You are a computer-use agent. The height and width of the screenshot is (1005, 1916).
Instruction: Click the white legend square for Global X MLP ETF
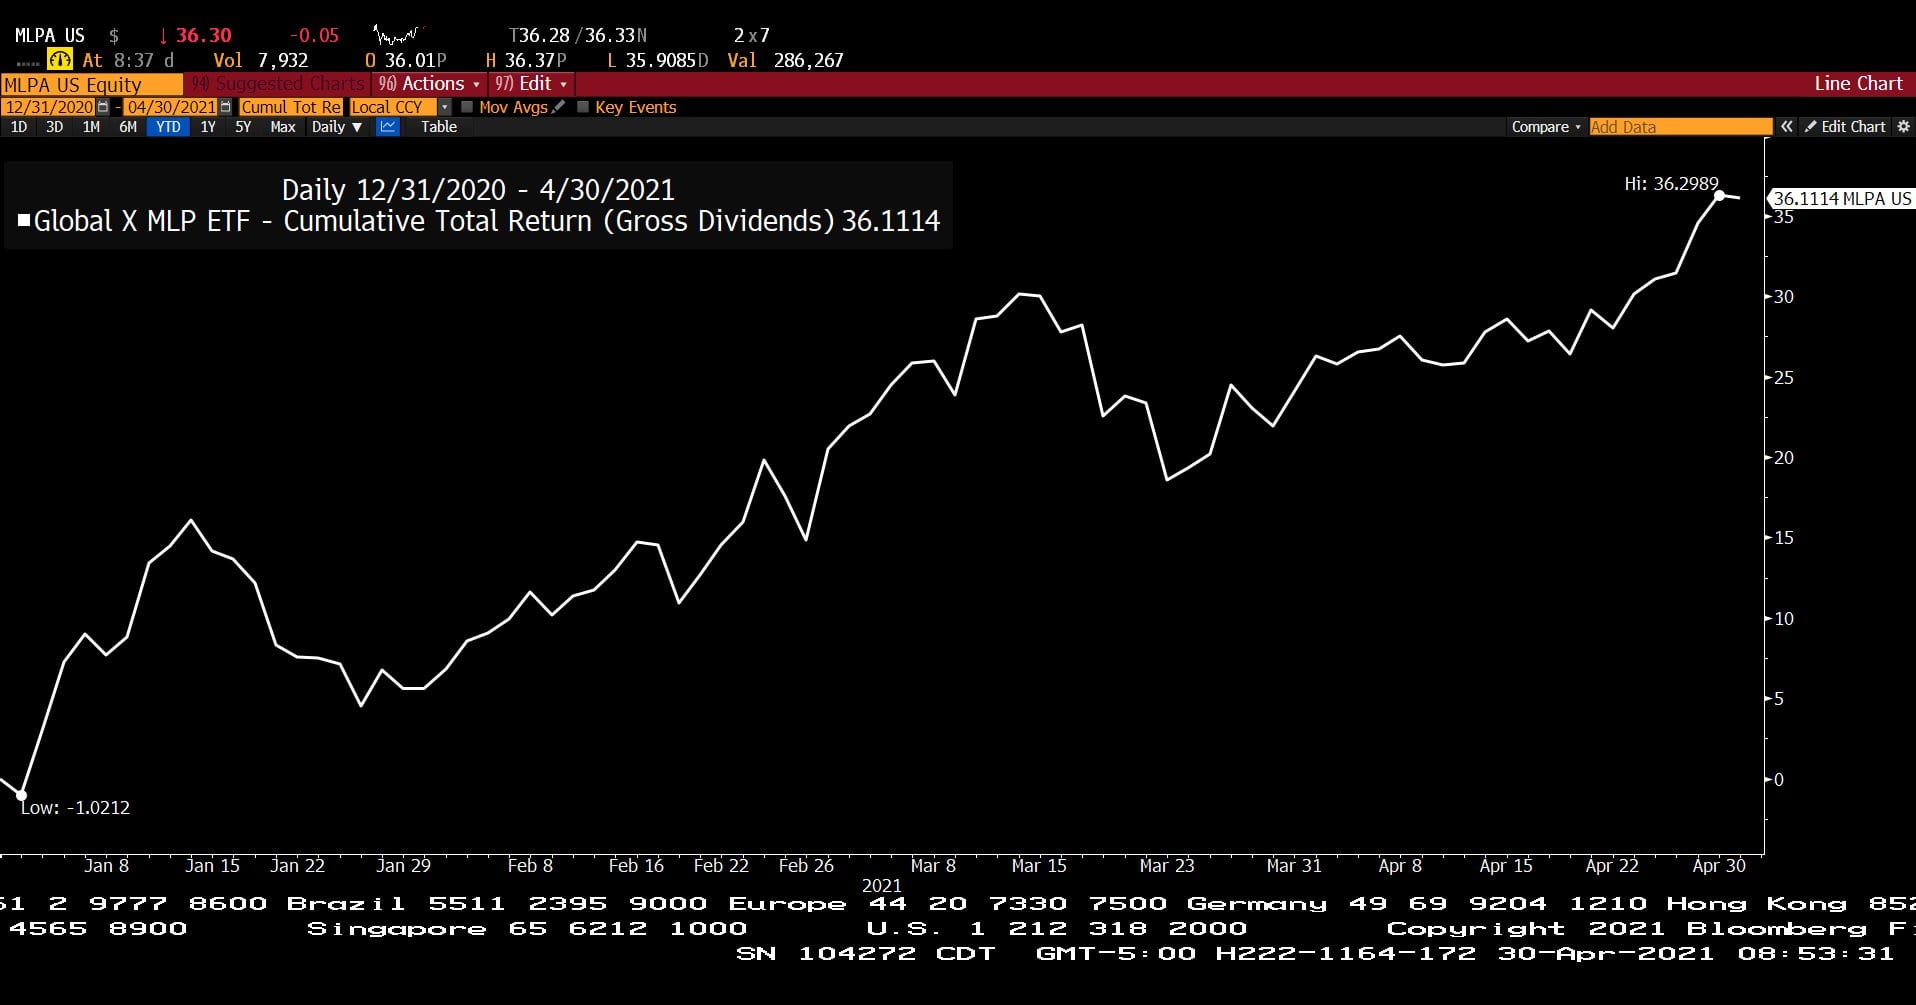[x=24, y=220]
